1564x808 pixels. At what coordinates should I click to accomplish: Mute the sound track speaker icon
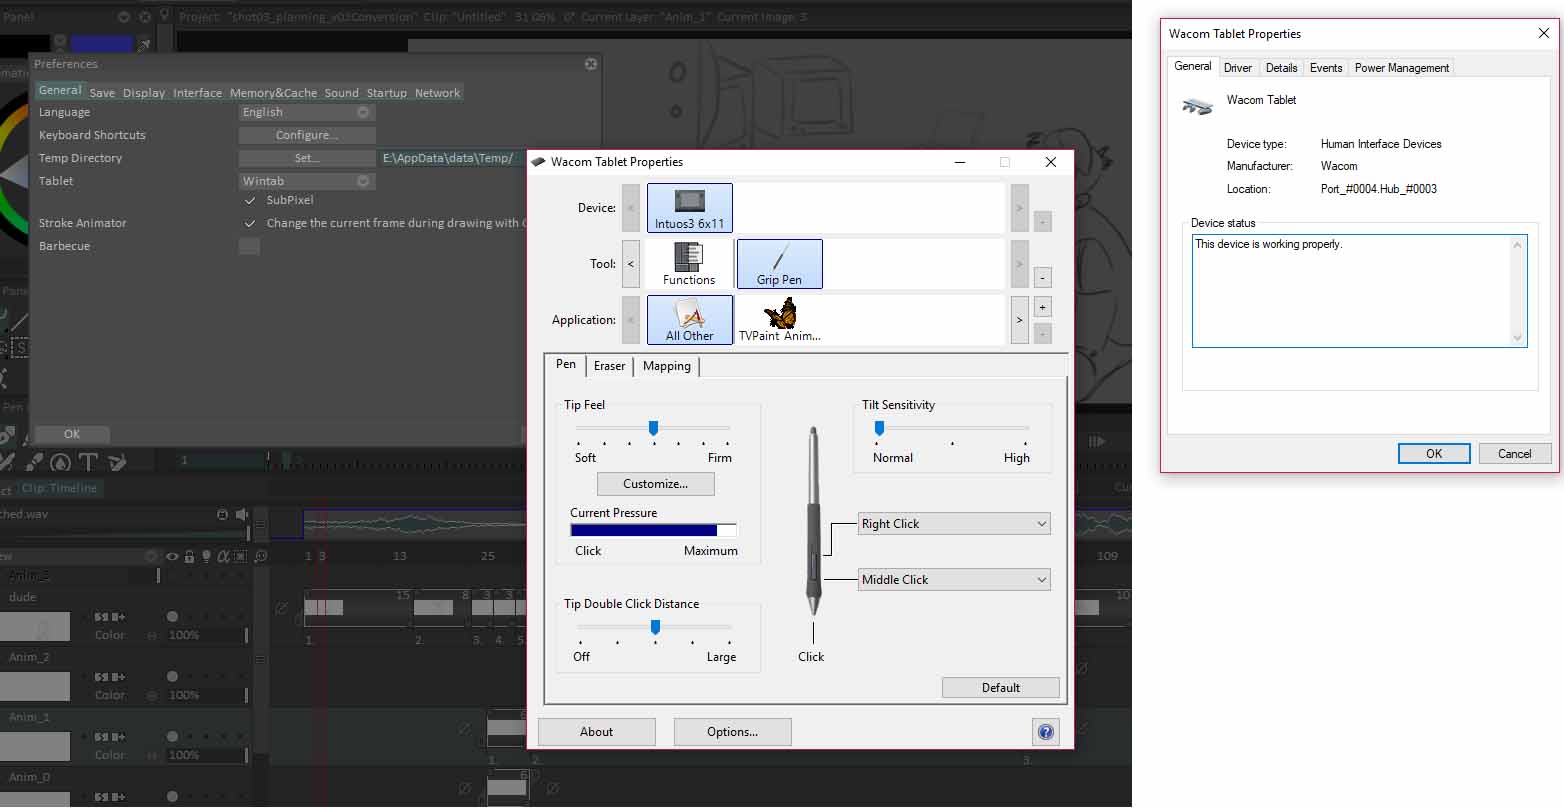point(241,514)
